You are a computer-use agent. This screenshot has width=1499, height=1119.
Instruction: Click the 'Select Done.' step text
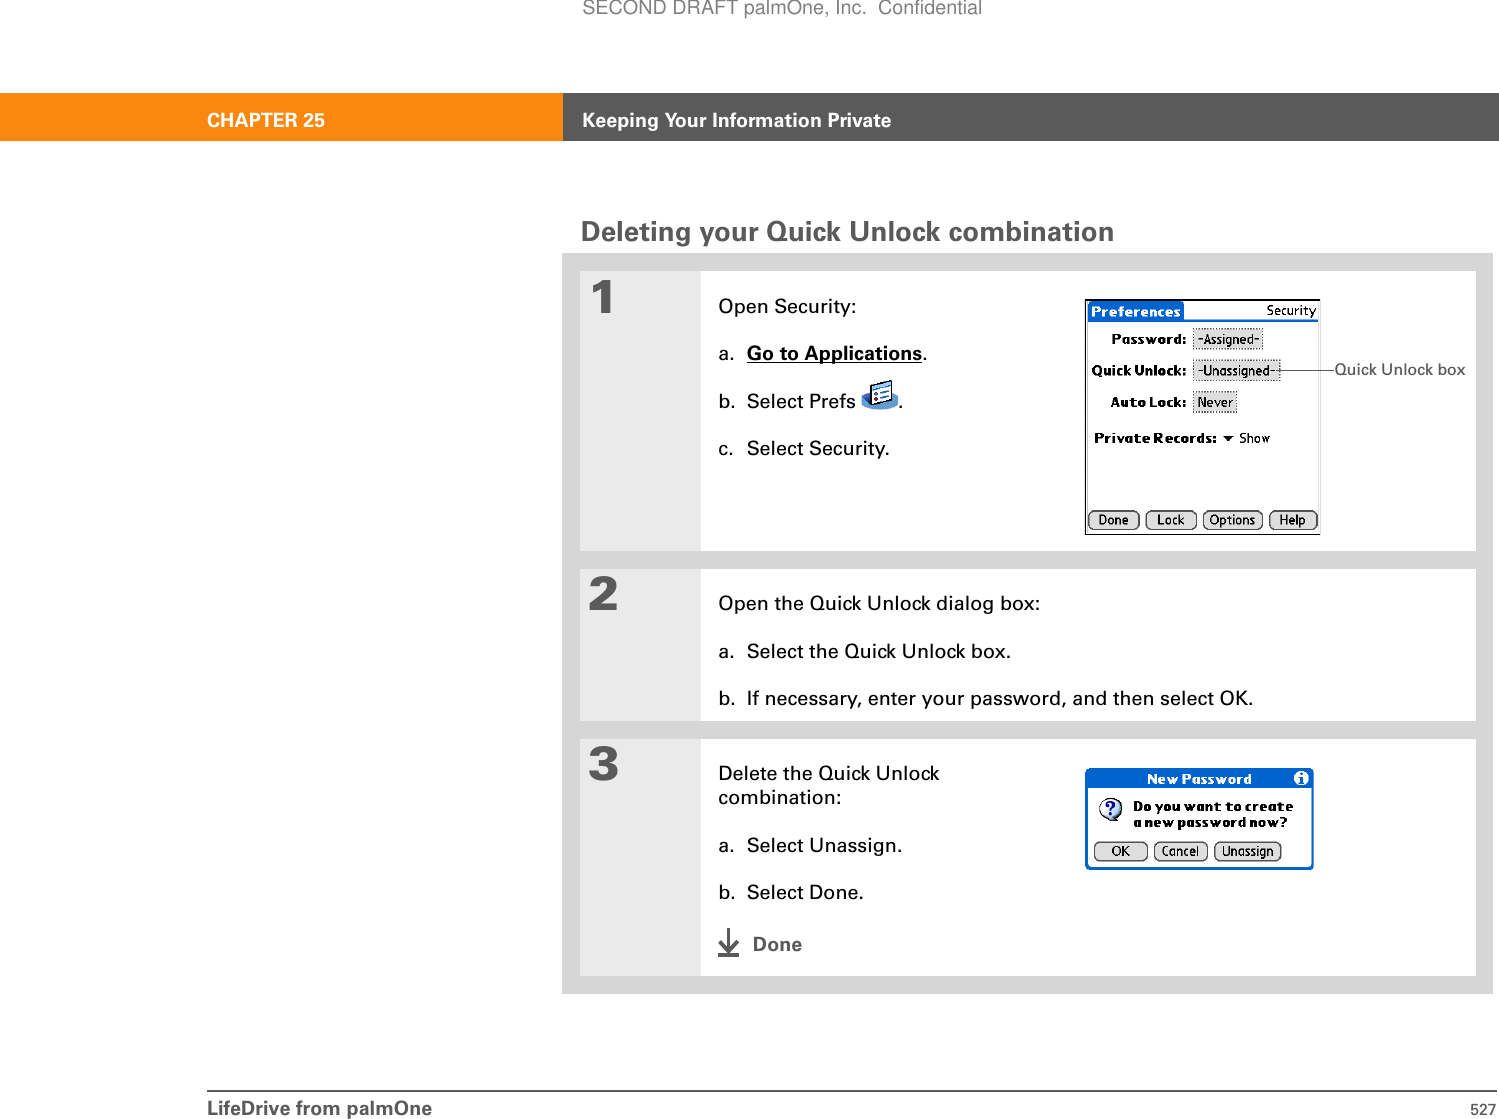(x=805, y=892)
